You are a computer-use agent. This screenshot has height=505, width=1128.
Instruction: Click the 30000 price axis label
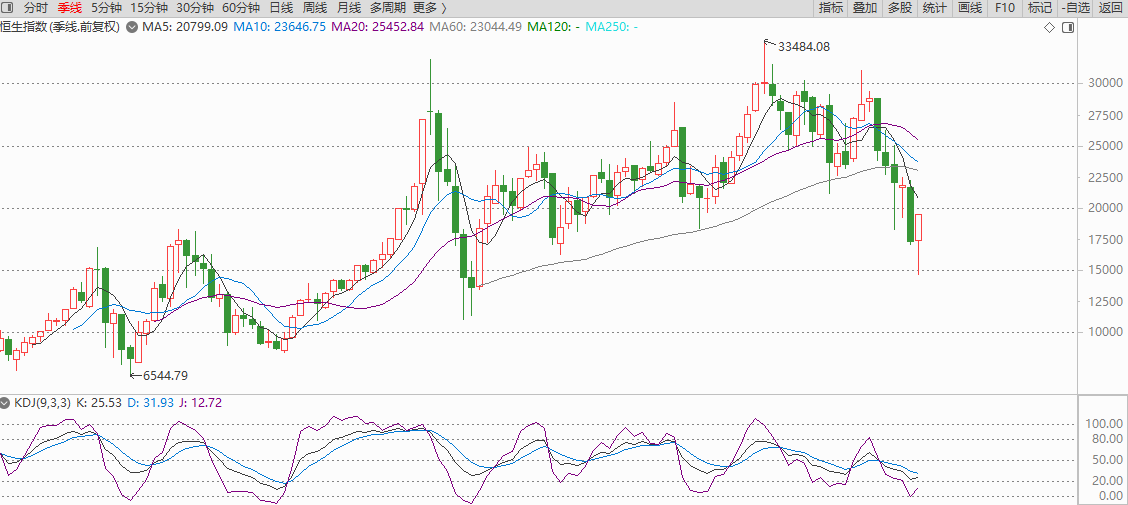(x=1106, y=83)
